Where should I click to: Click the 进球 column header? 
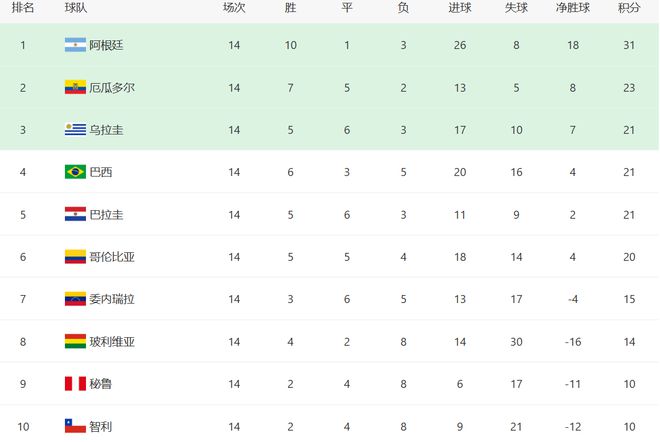click(460, 8)
